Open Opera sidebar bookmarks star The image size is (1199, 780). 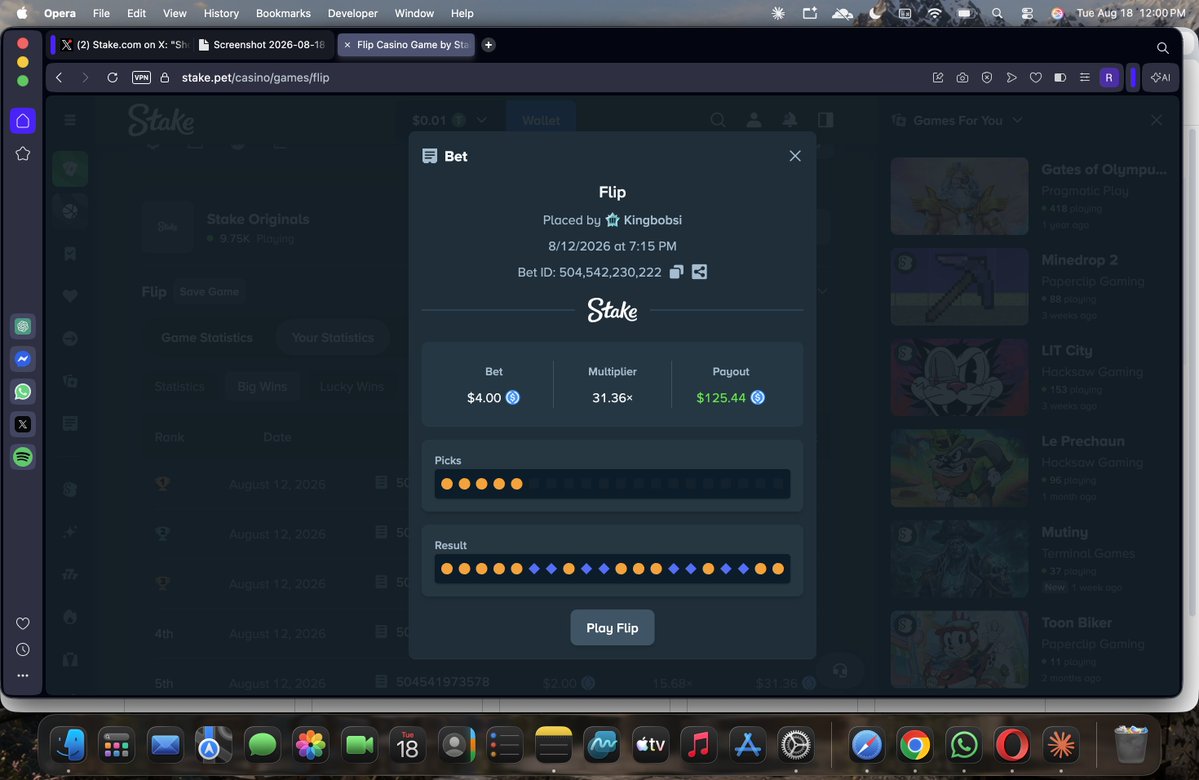point(23,154)
